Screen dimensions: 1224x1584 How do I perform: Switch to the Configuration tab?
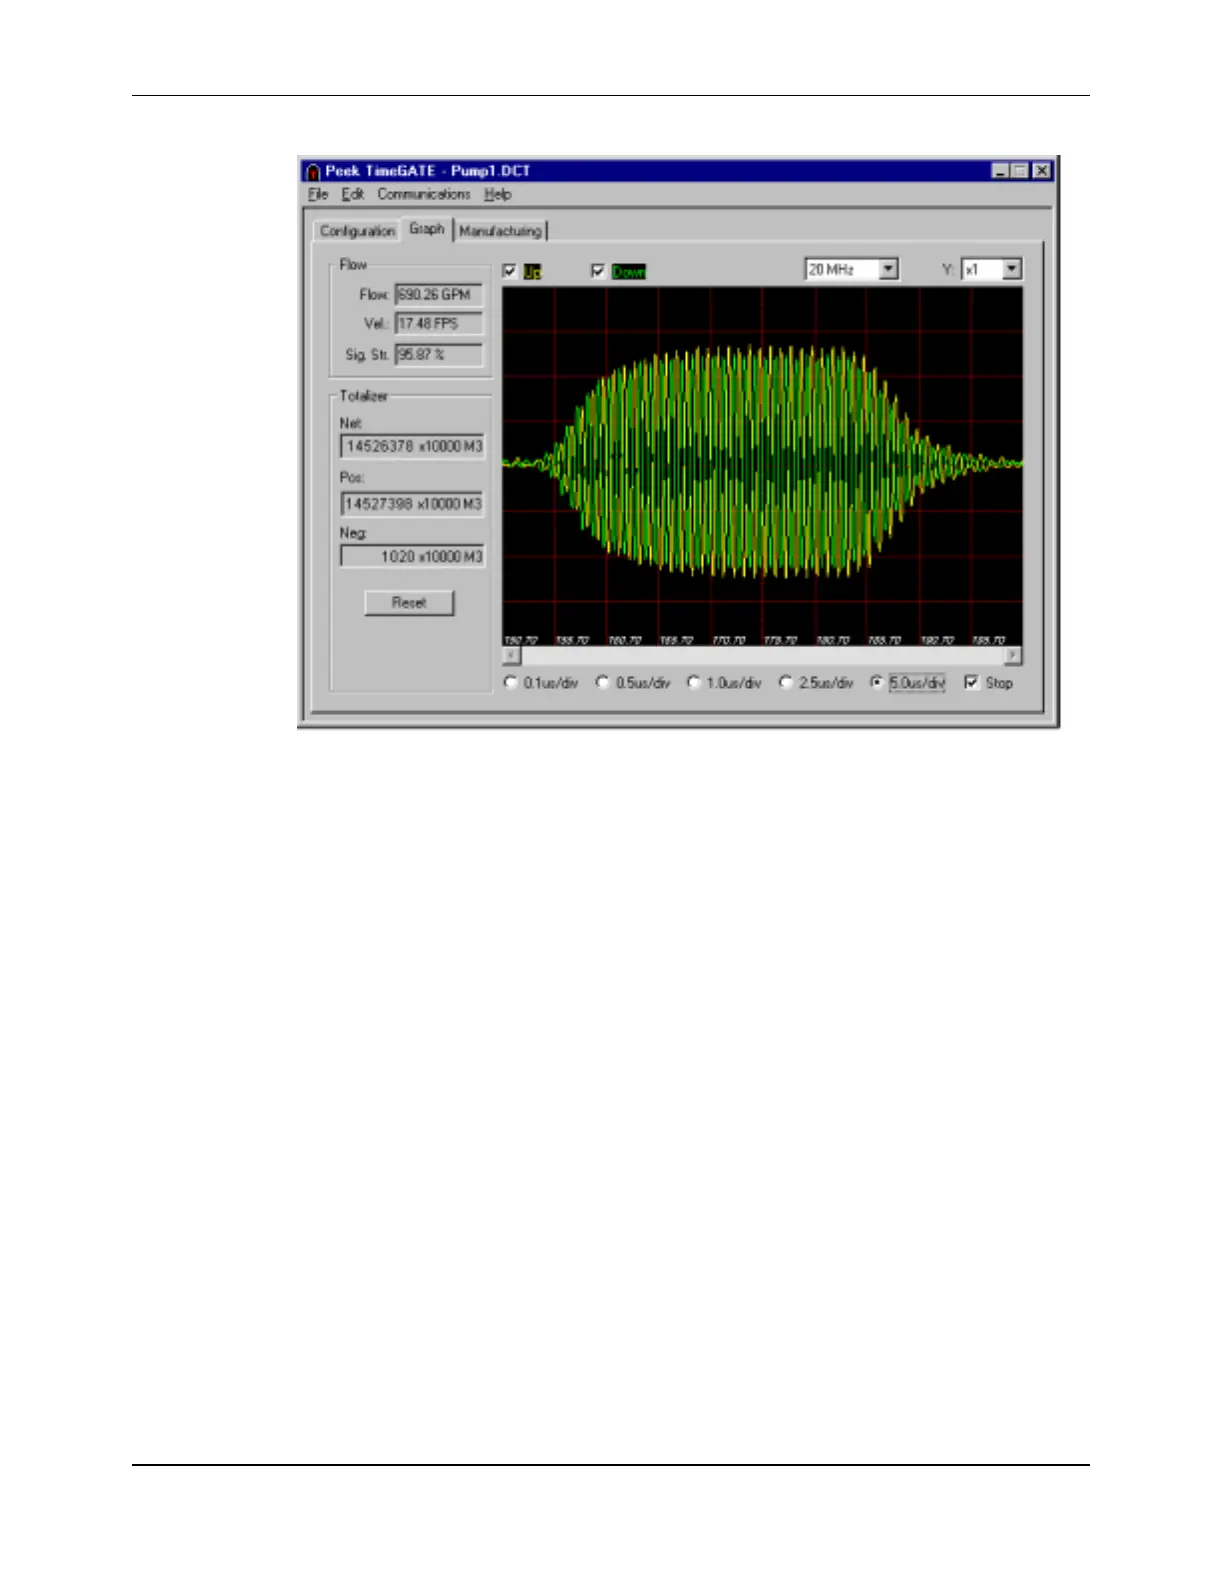(357, 231)
